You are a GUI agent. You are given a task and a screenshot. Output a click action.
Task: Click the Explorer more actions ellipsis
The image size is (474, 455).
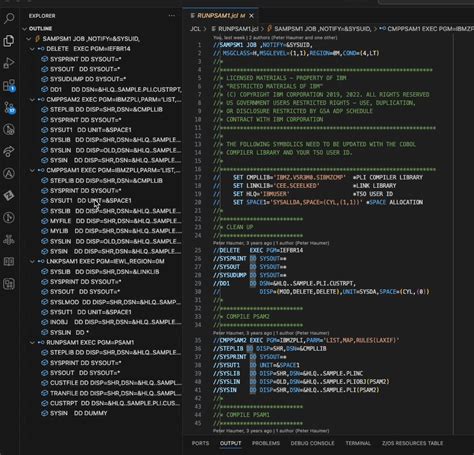(172, 16)
